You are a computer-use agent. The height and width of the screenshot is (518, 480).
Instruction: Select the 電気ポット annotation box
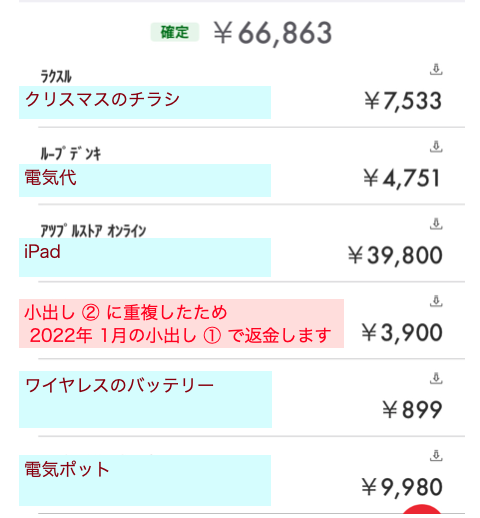(x=145, y=480)
